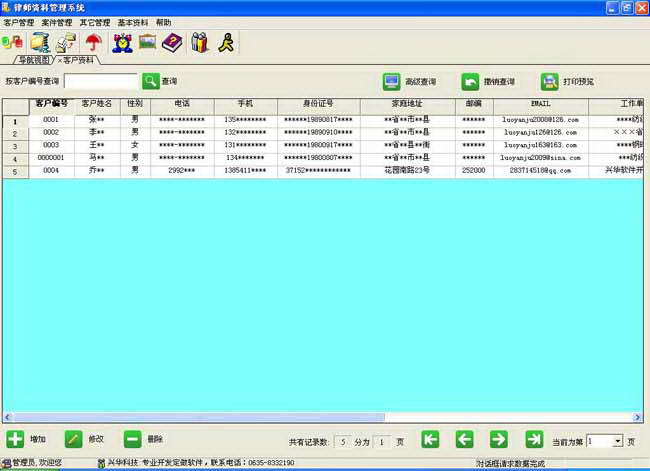This screenshot has height=471, width=650.
Task: Click the scrollbar right arrow
Action: (x=638, y=417)
